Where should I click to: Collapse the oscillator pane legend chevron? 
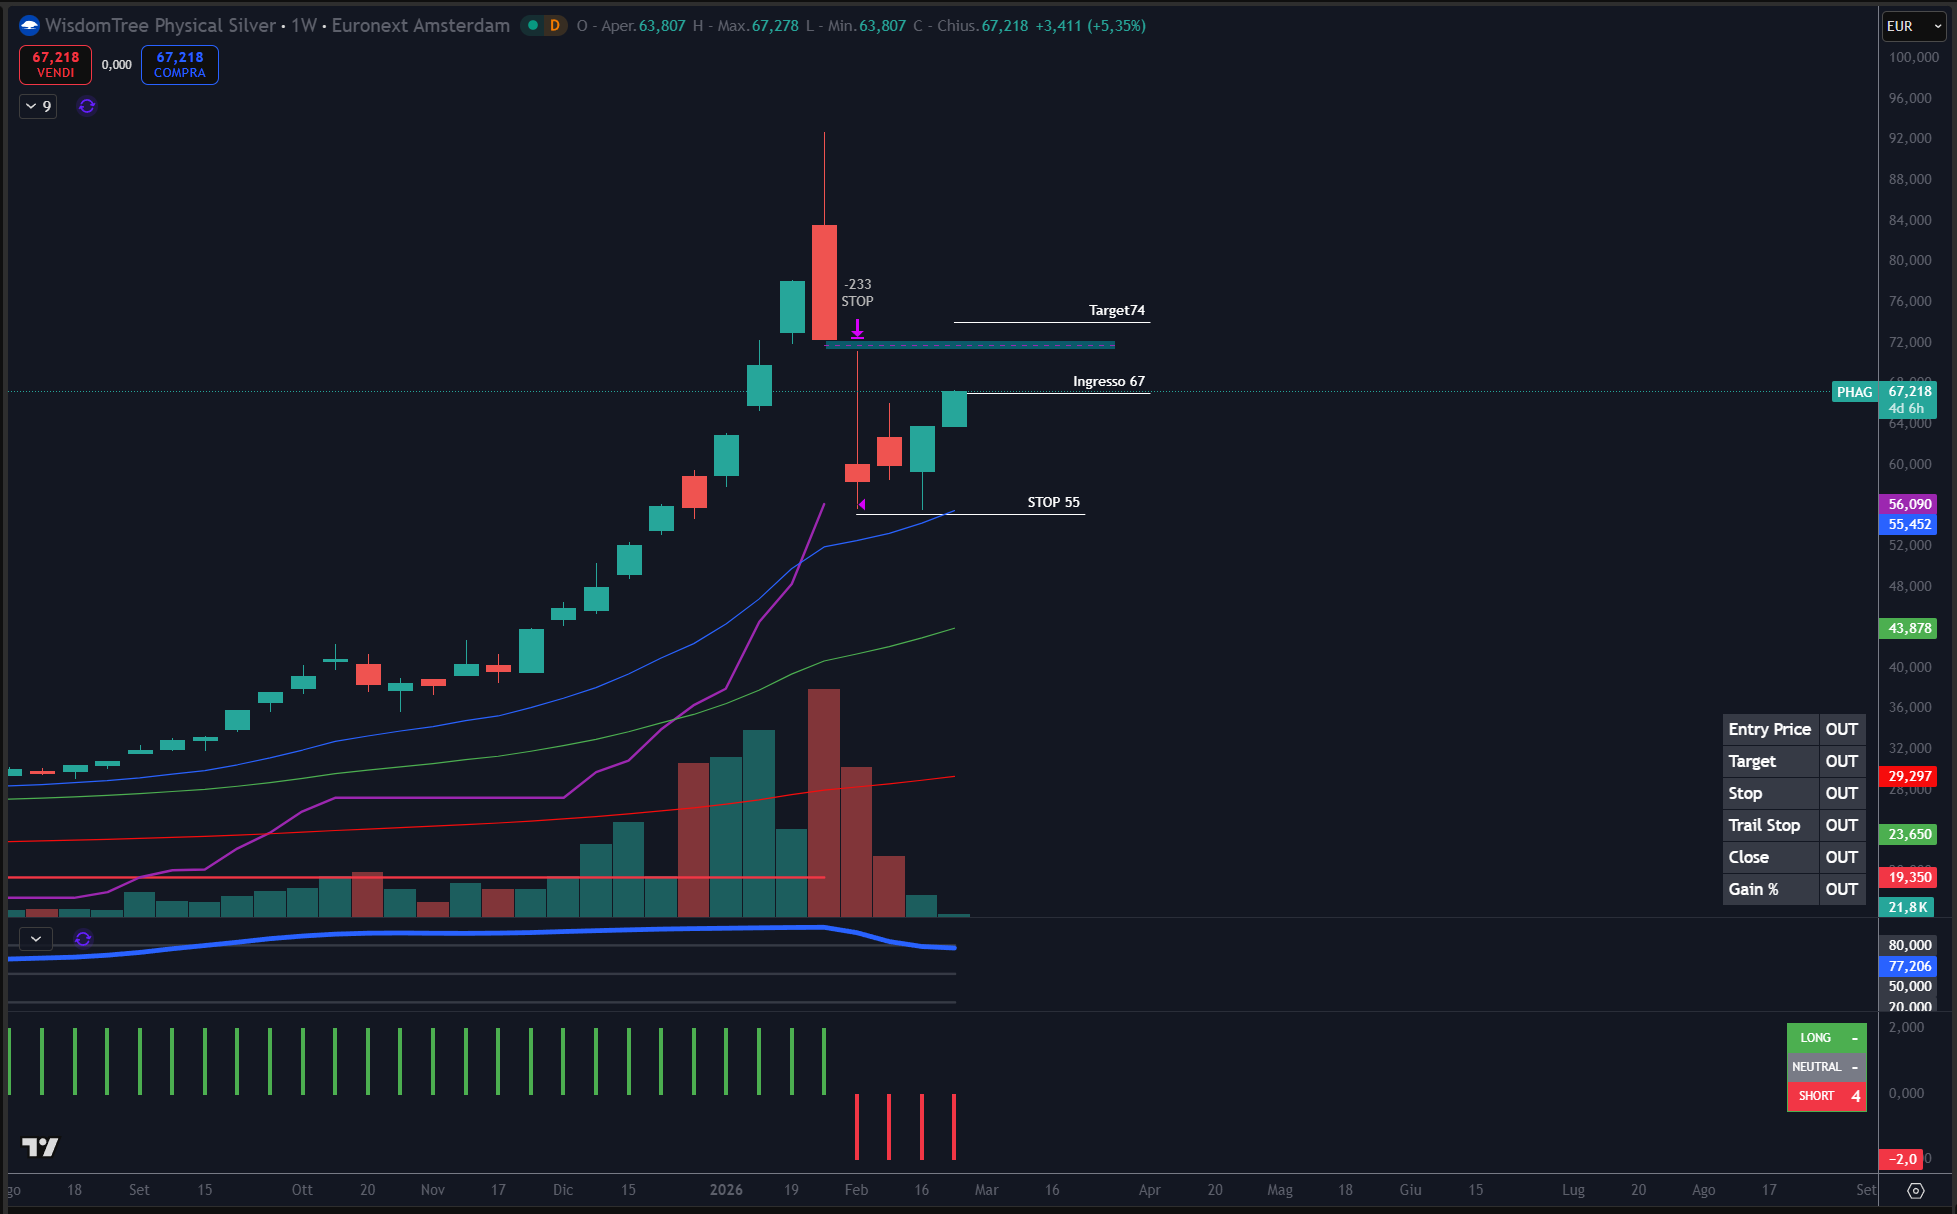pyautogui.click(x=36, y=939)
